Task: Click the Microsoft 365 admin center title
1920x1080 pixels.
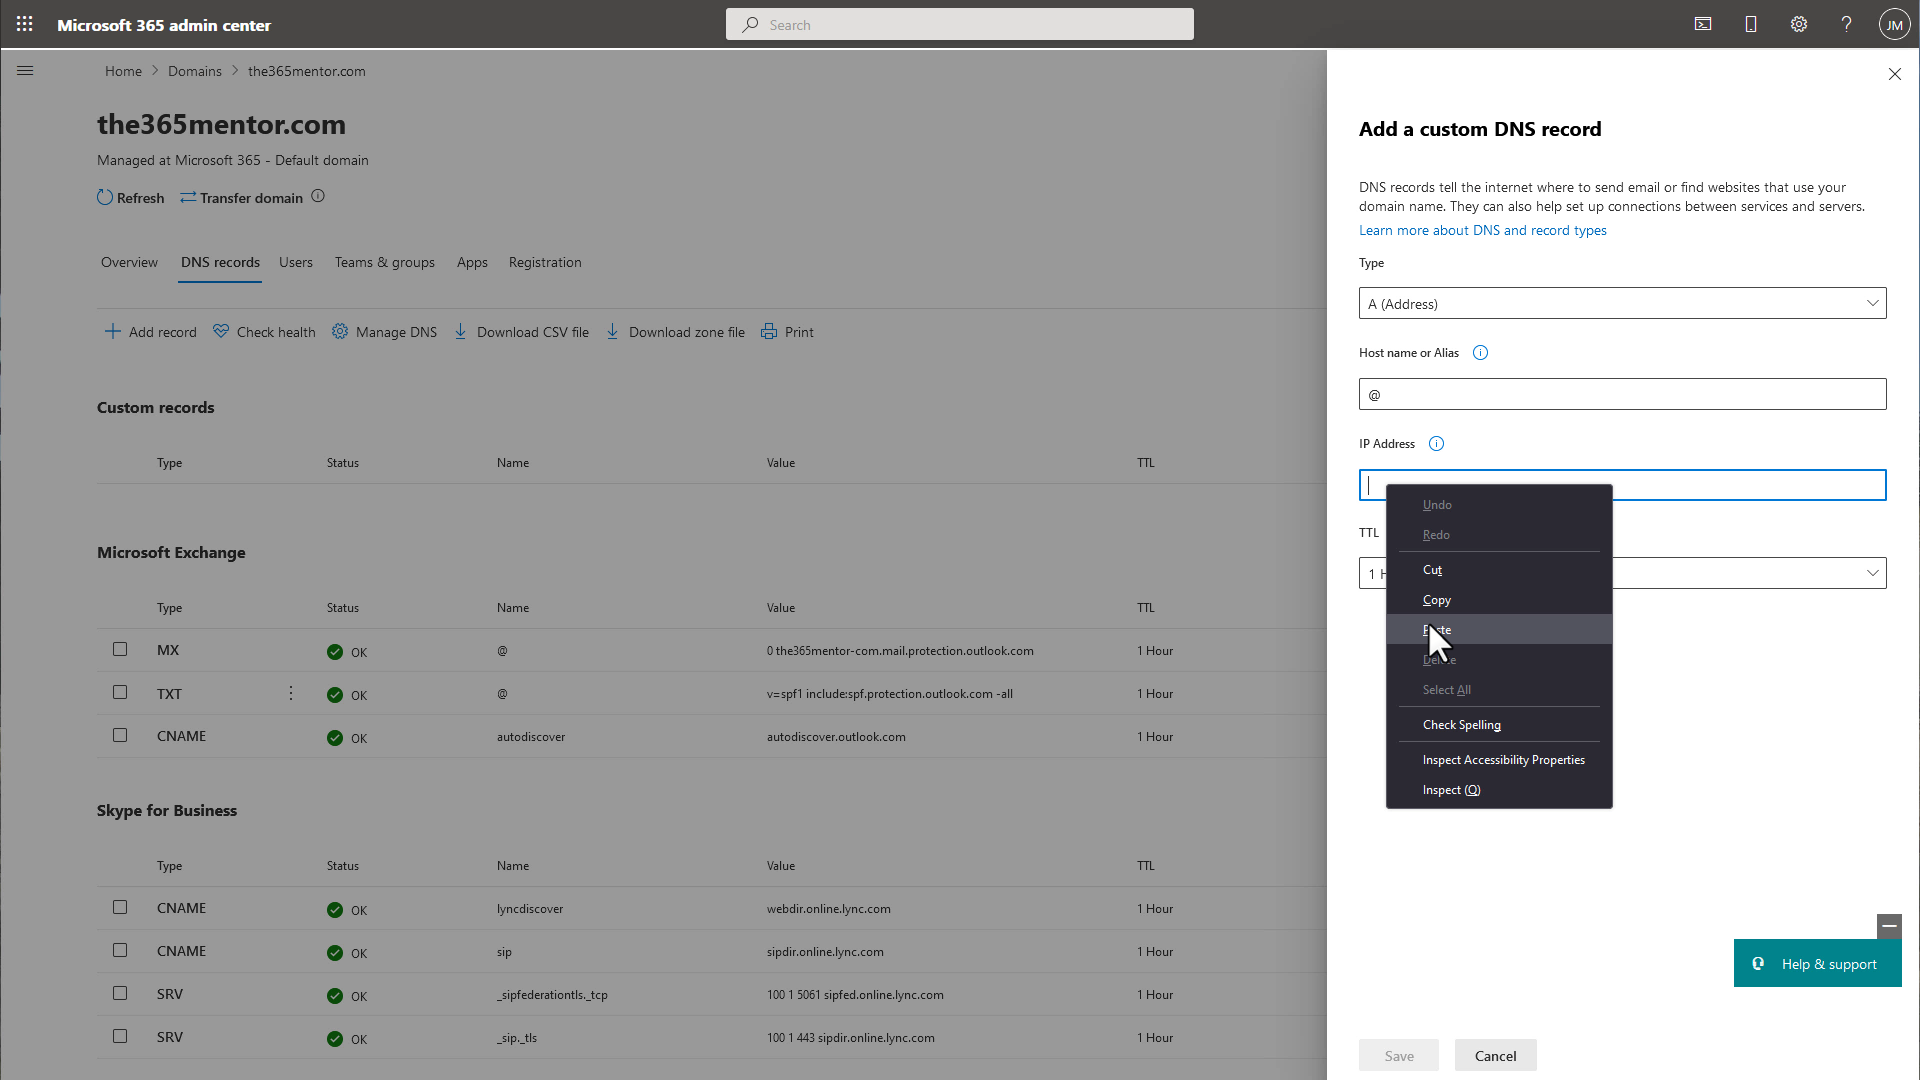Action: pyautogui.click(x=164, y=25)
